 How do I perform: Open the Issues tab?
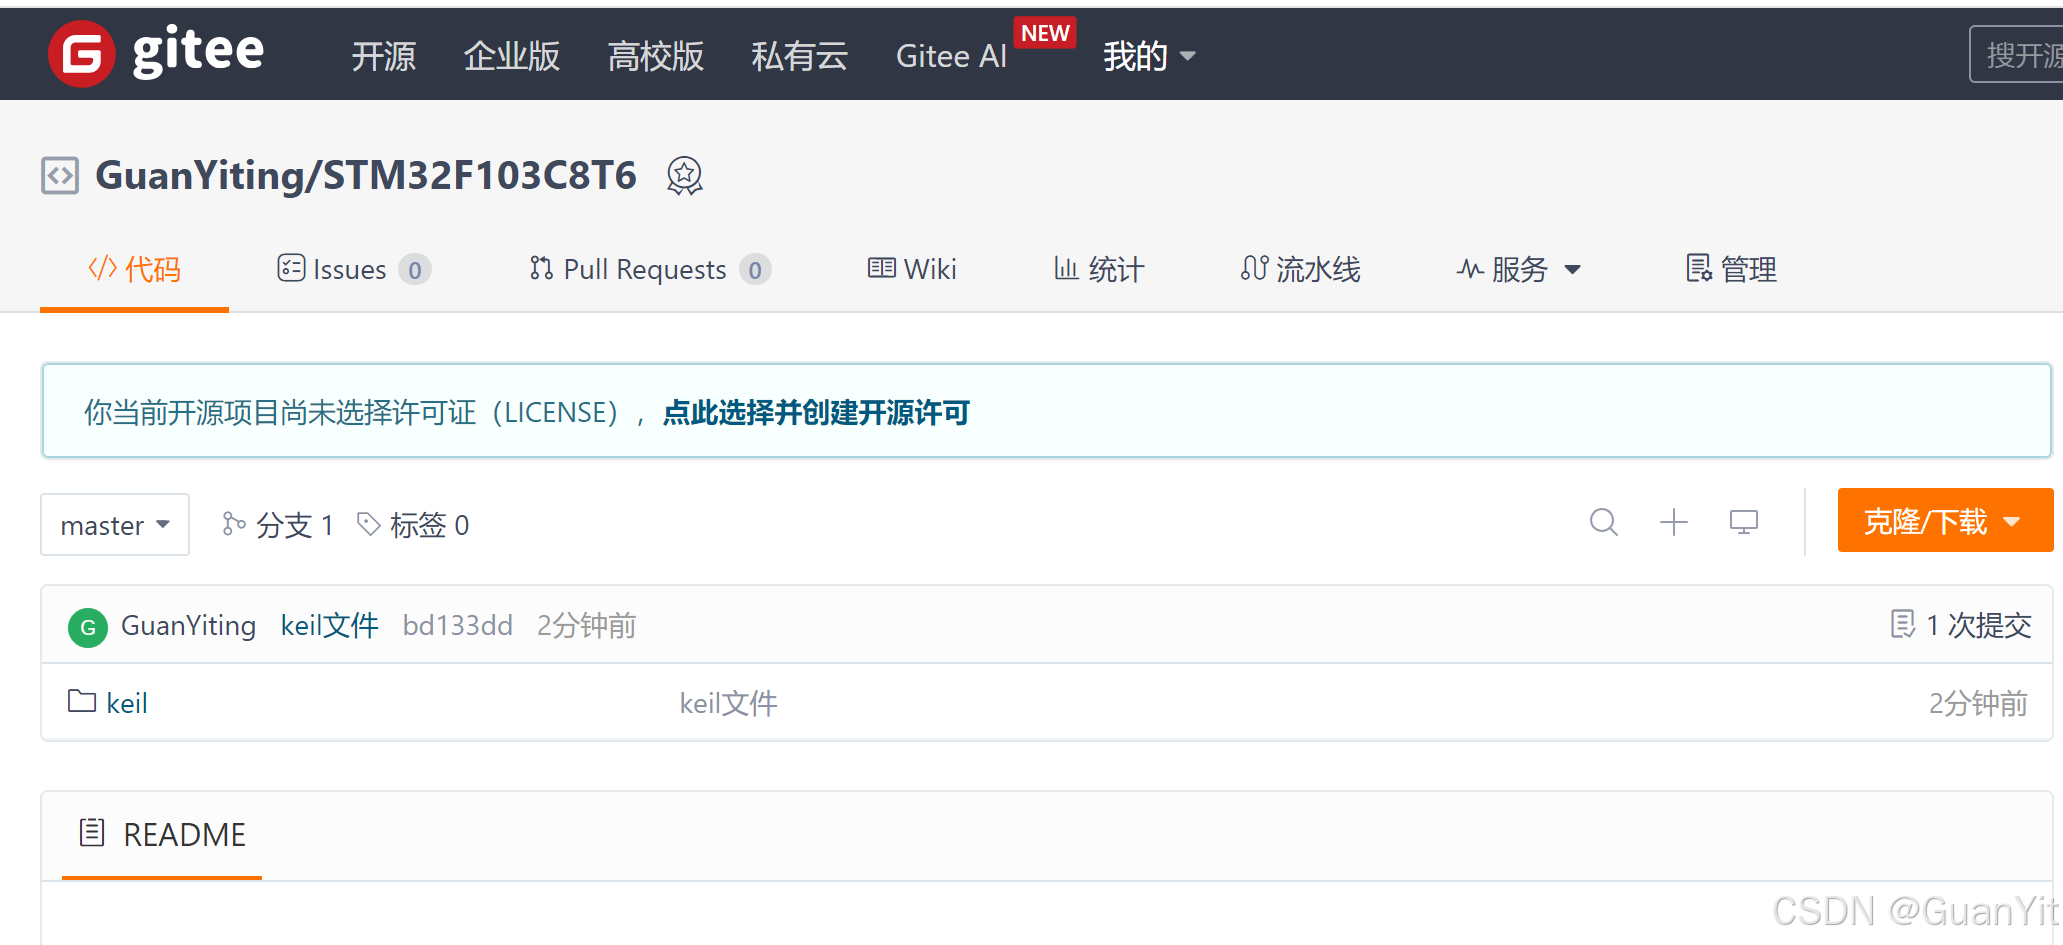[x=353, y=269]
